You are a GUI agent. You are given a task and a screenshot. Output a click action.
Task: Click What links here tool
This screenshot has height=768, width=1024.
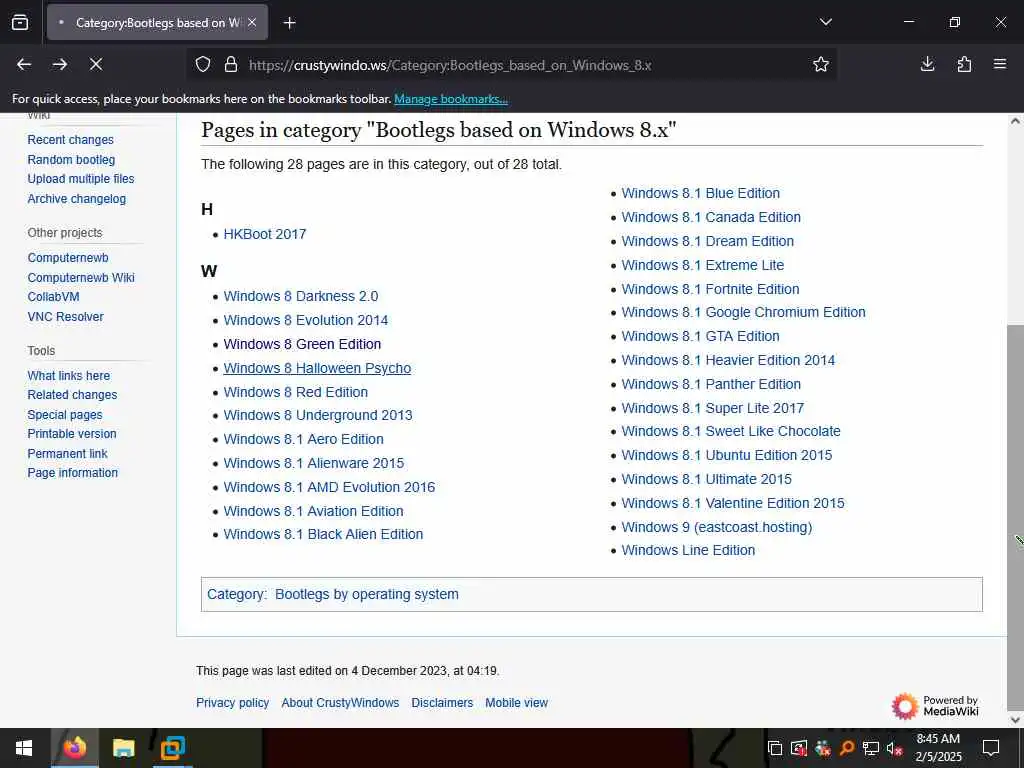[x=69, y=376]
